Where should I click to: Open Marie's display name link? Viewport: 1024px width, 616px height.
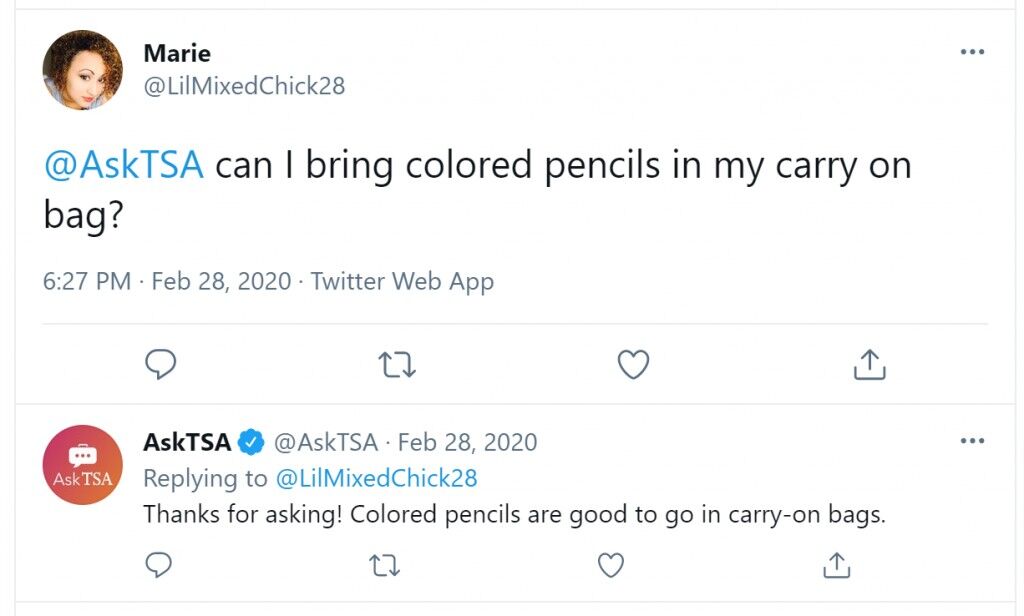click(177, 53)
